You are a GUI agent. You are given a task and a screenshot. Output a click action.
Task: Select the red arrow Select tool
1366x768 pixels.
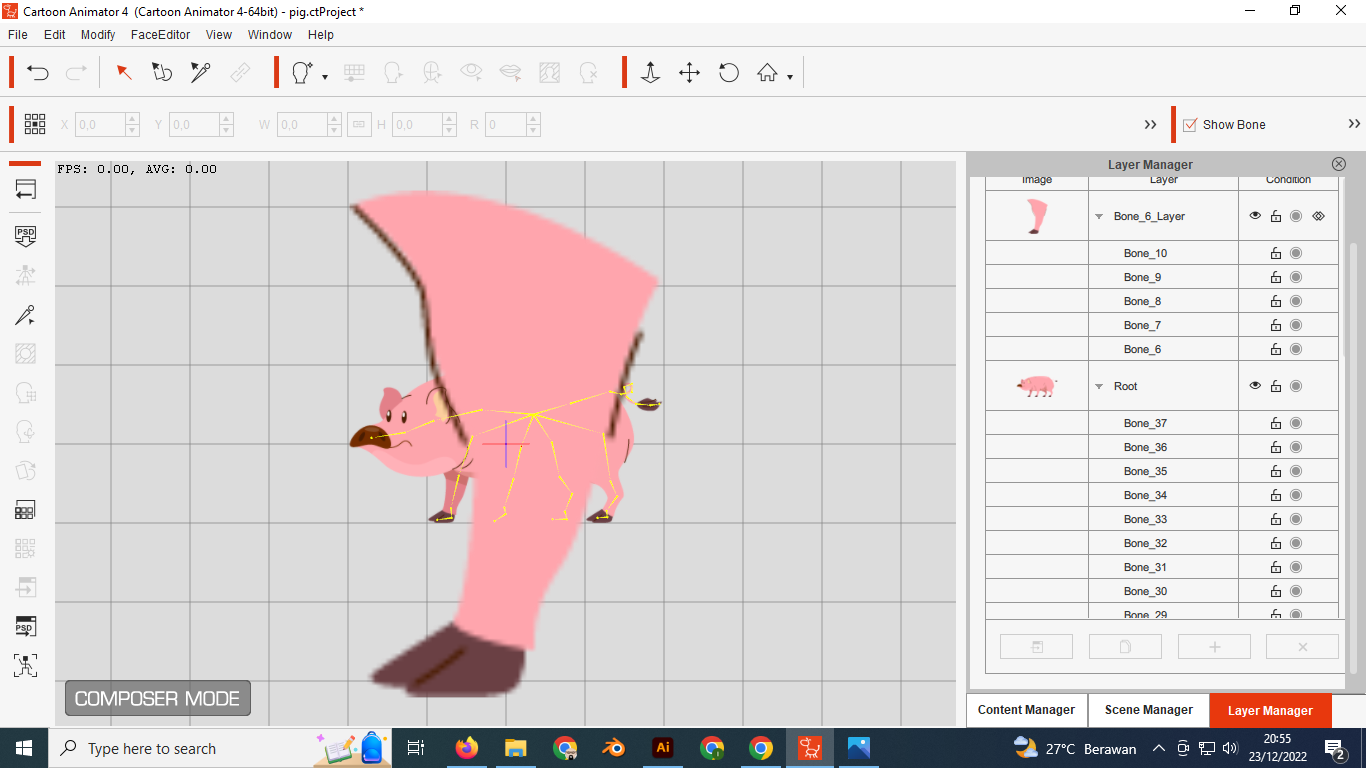click(x=124, y=72)
